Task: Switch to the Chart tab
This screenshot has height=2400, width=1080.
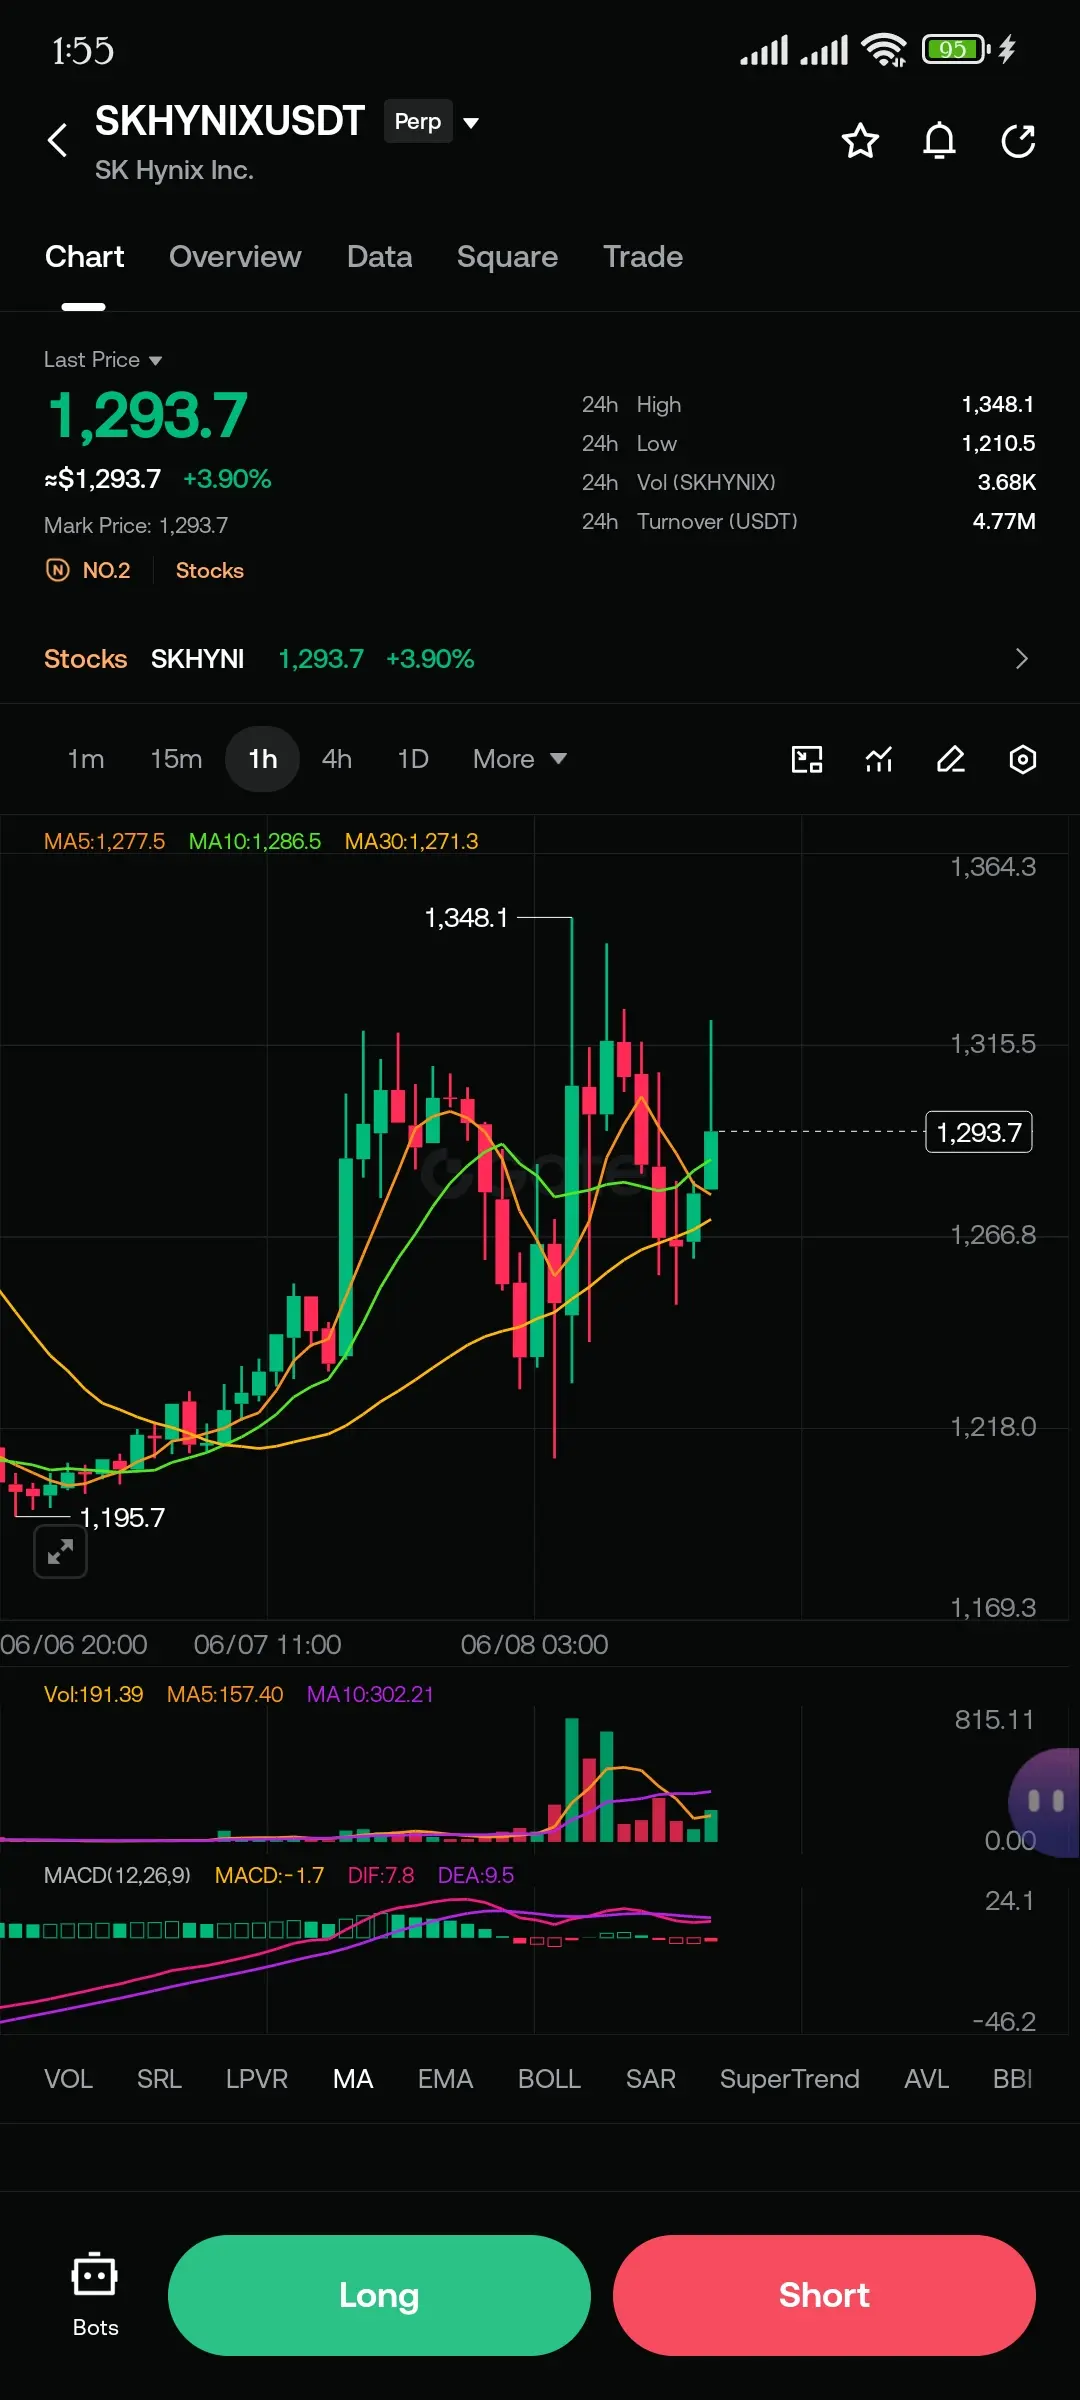Action: click(84, 257)
